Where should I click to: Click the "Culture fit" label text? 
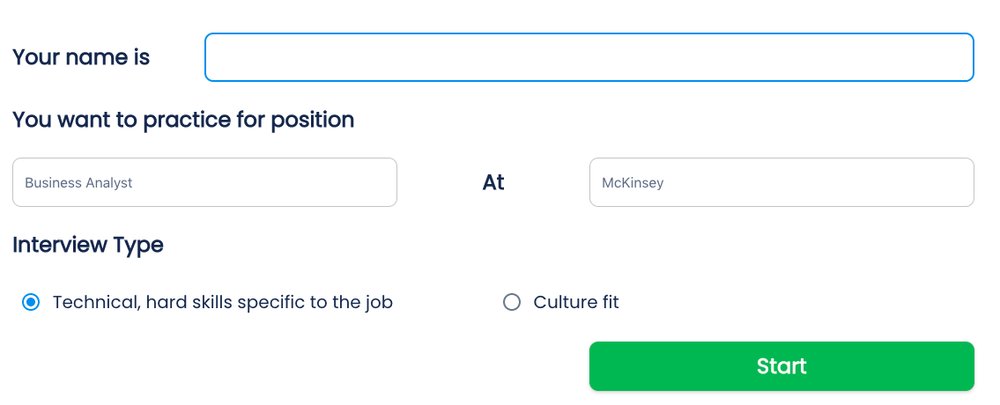(576, 302)
